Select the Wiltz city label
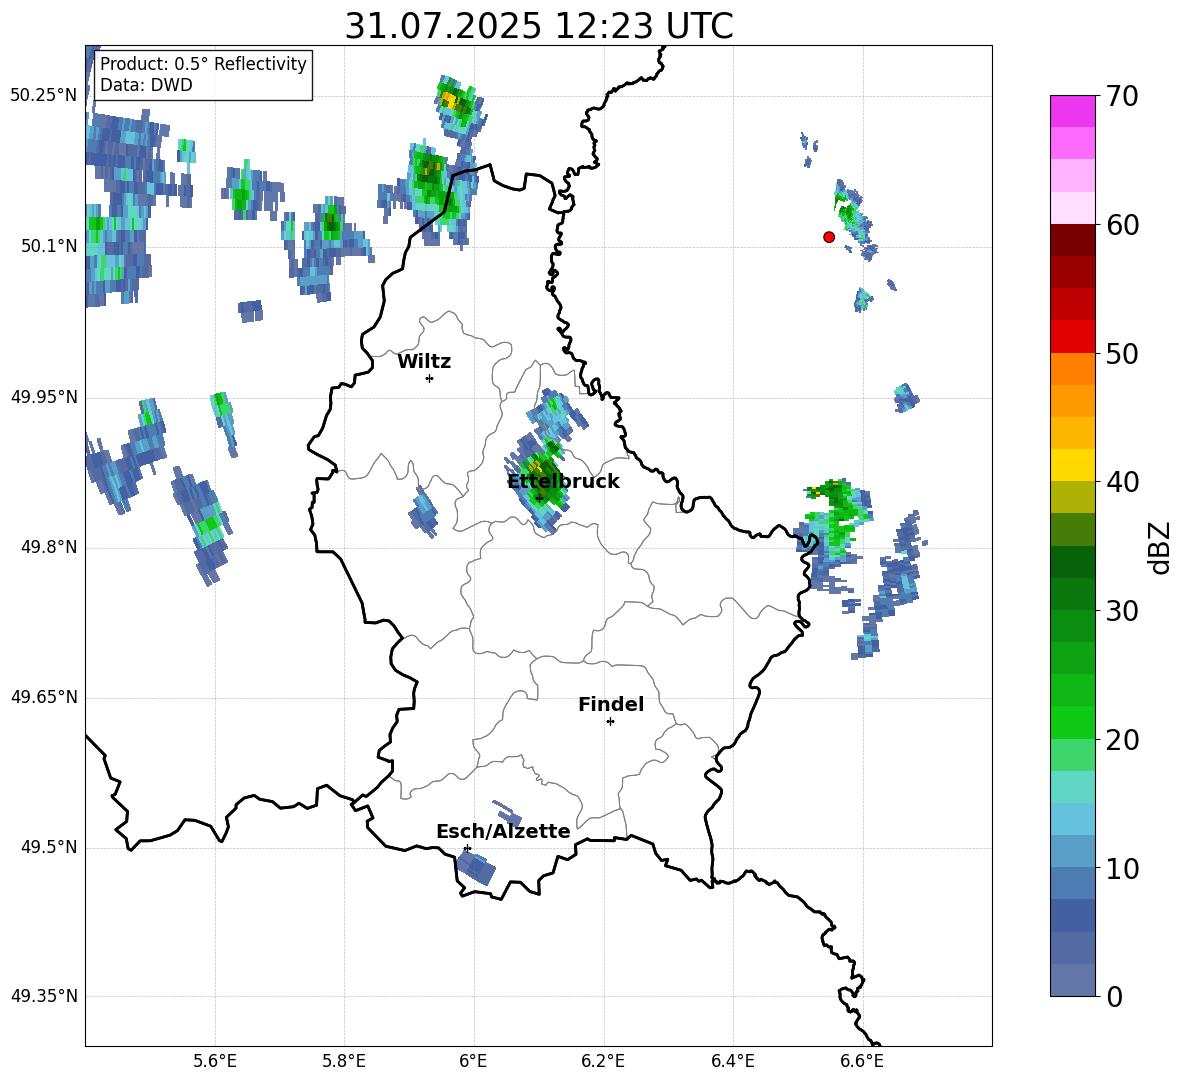This screenshot has height=1081, width=1184. tap(424, 362)
